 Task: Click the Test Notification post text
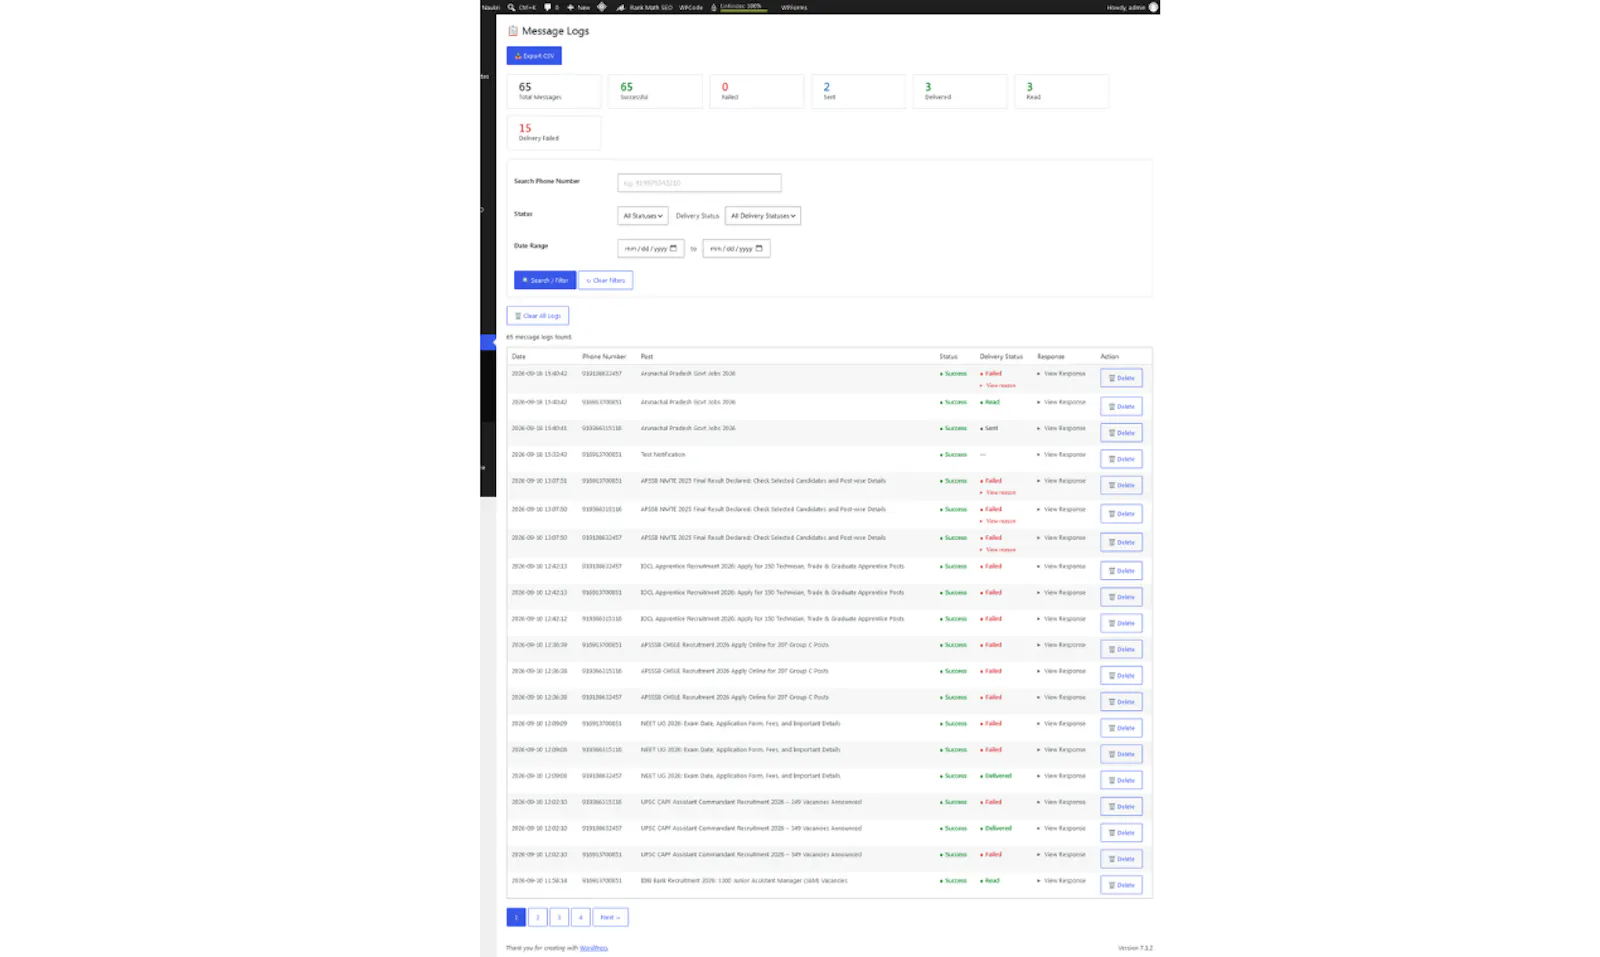(663, 454)
